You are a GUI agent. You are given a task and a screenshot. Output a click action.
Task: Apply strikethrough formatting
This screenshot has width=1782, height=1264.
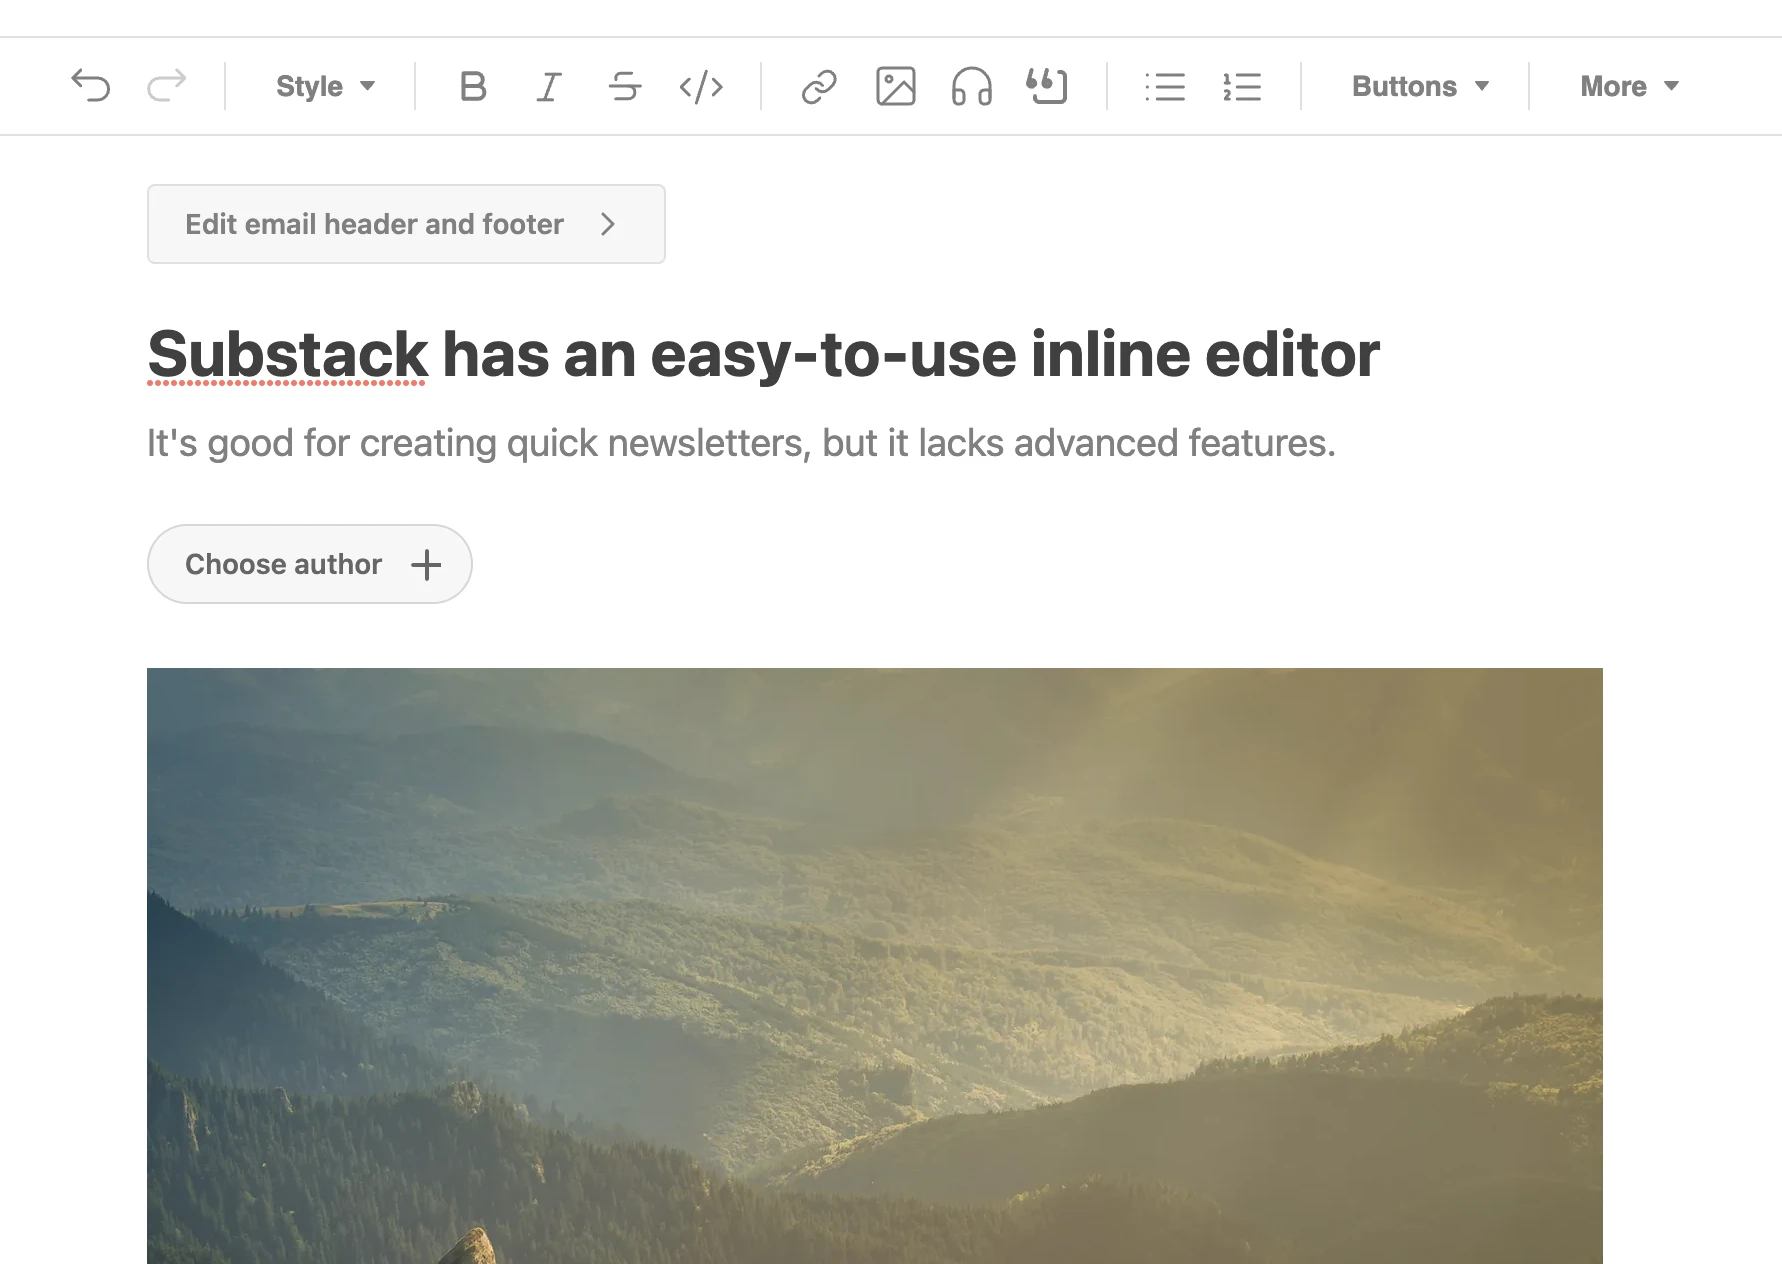[x=625, y=87]
